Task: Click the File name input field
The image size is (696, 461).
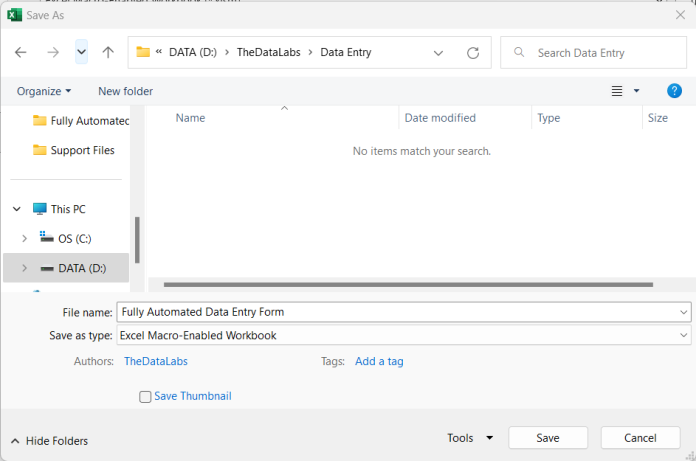Action: tap(395, 312)
